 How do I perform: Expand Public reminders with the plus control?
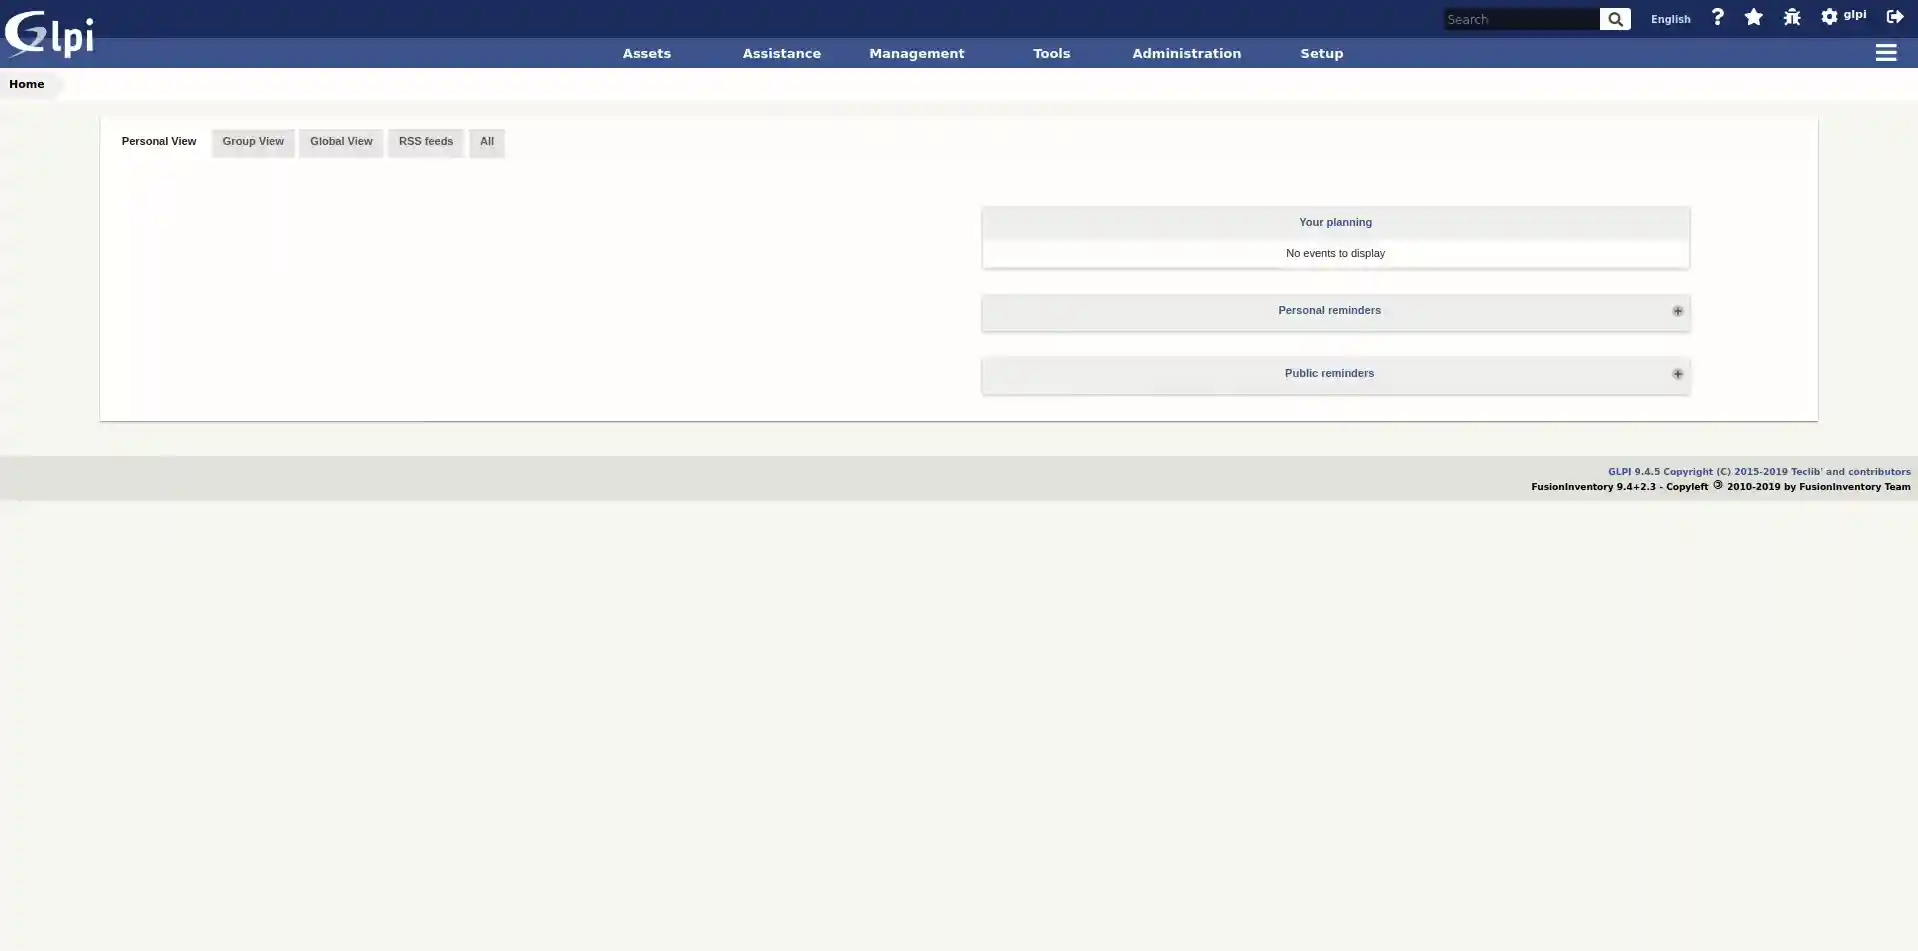click(1677, 373)
